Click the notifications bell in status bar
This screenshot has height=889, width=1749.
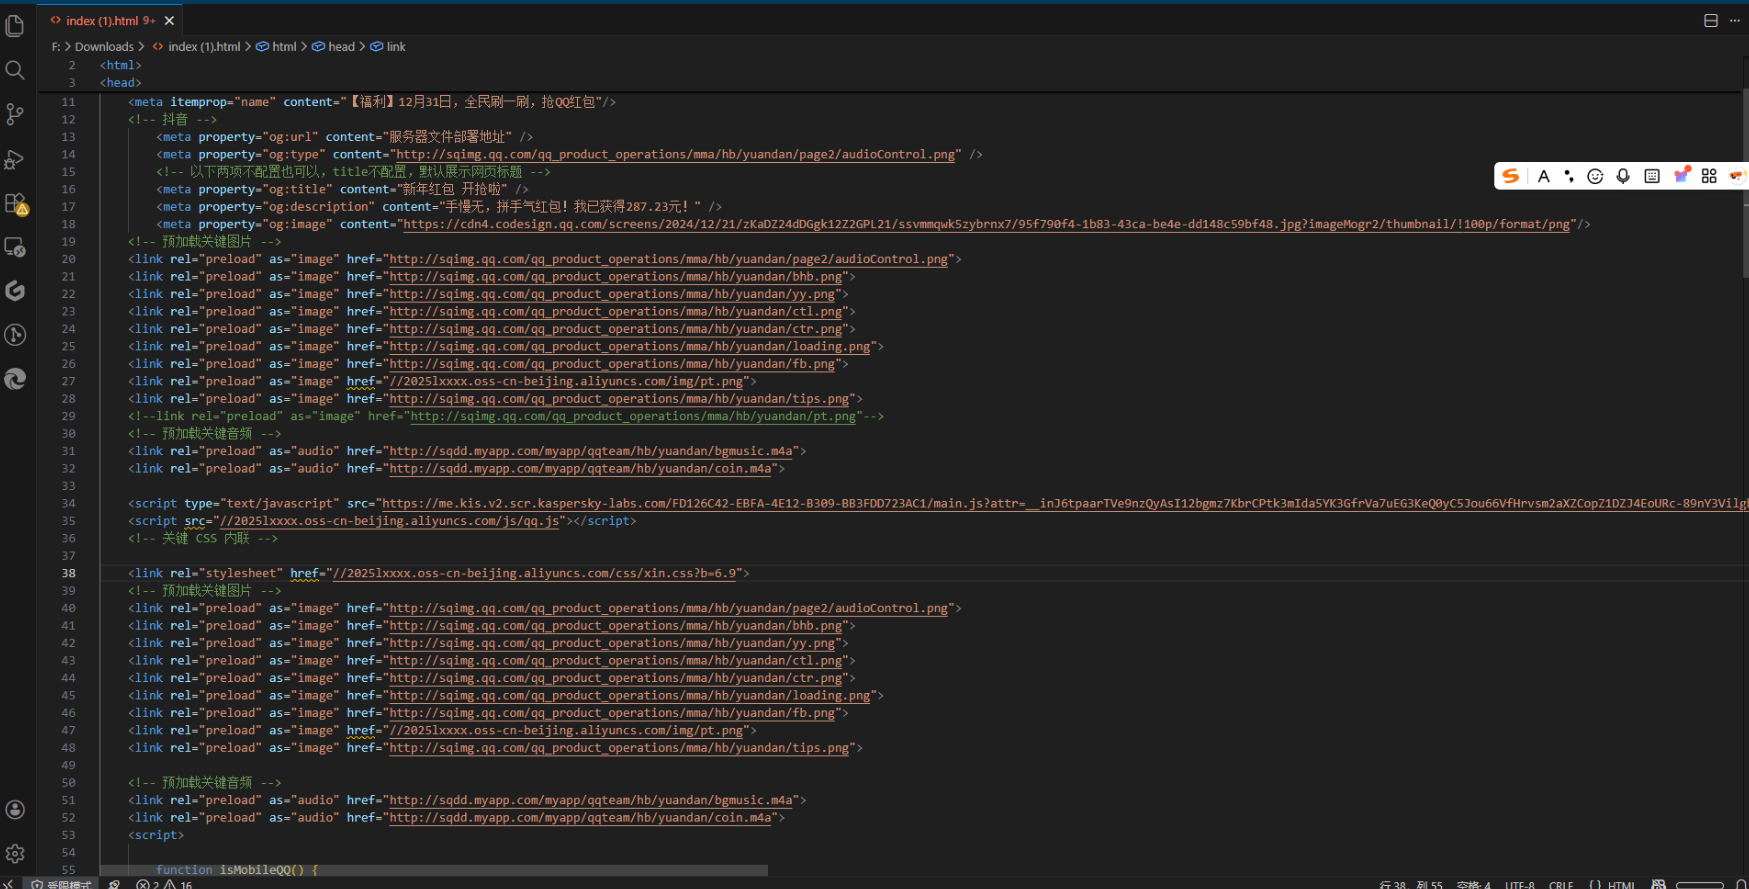pyautogui.click(x=1741, y=884)
